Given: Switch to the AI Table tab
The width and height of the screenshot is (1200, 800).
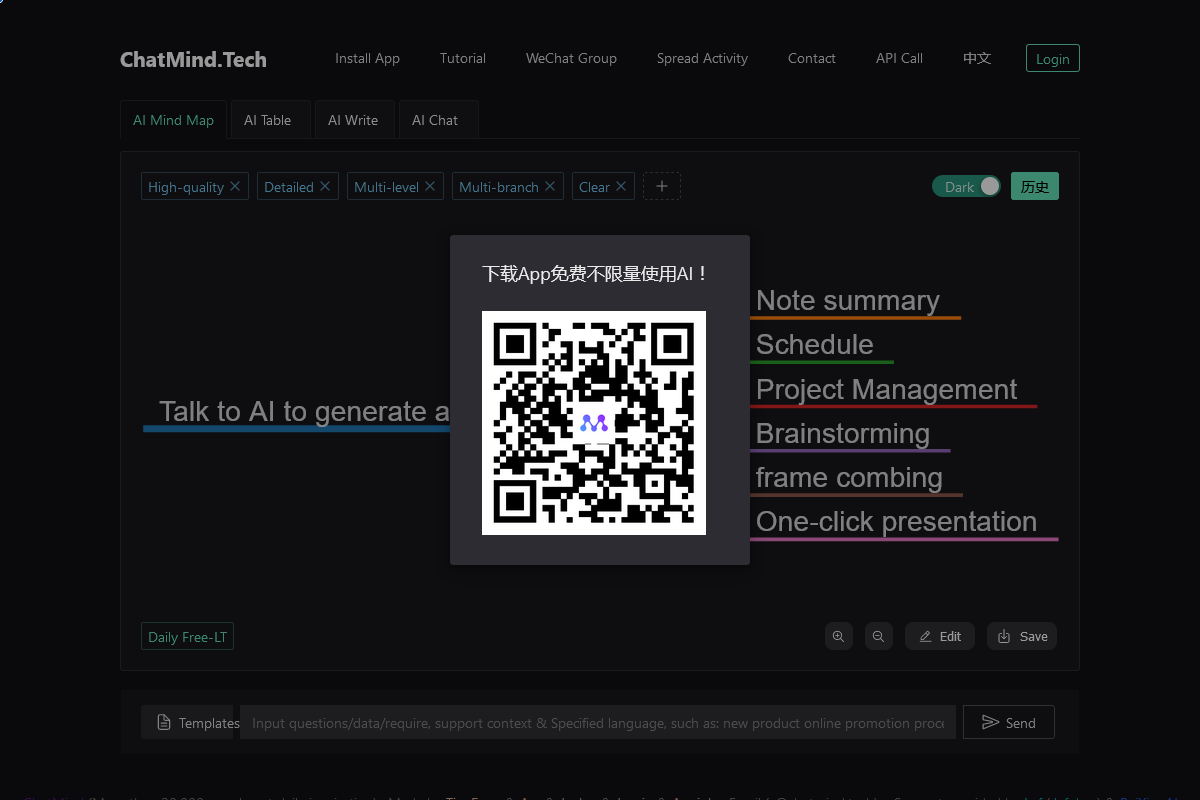Looking at the screenshot, I should pyautogui.click(x=269, y=119).
